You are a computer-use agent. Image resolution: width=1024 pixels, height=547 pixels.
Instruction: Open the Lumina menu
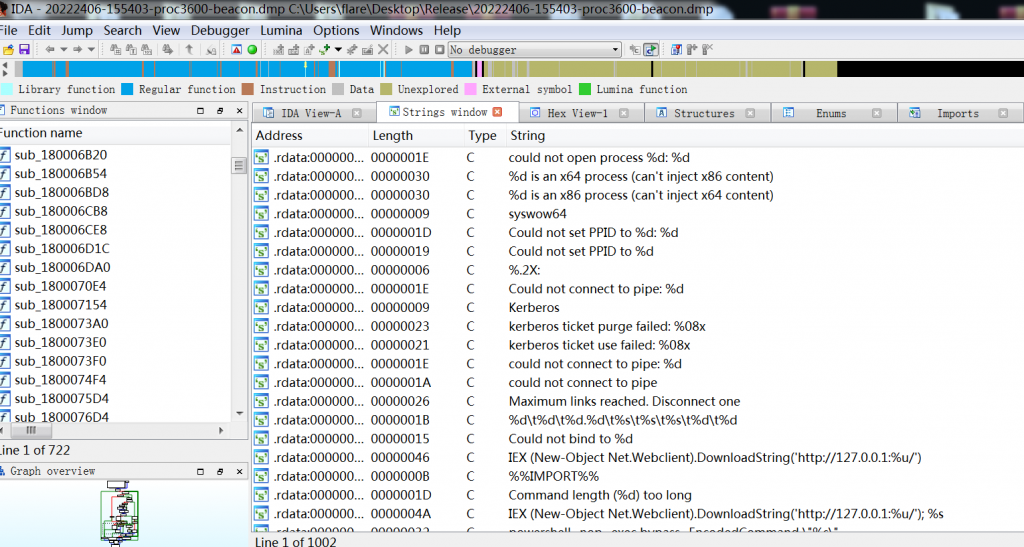(x=281, y=30)
